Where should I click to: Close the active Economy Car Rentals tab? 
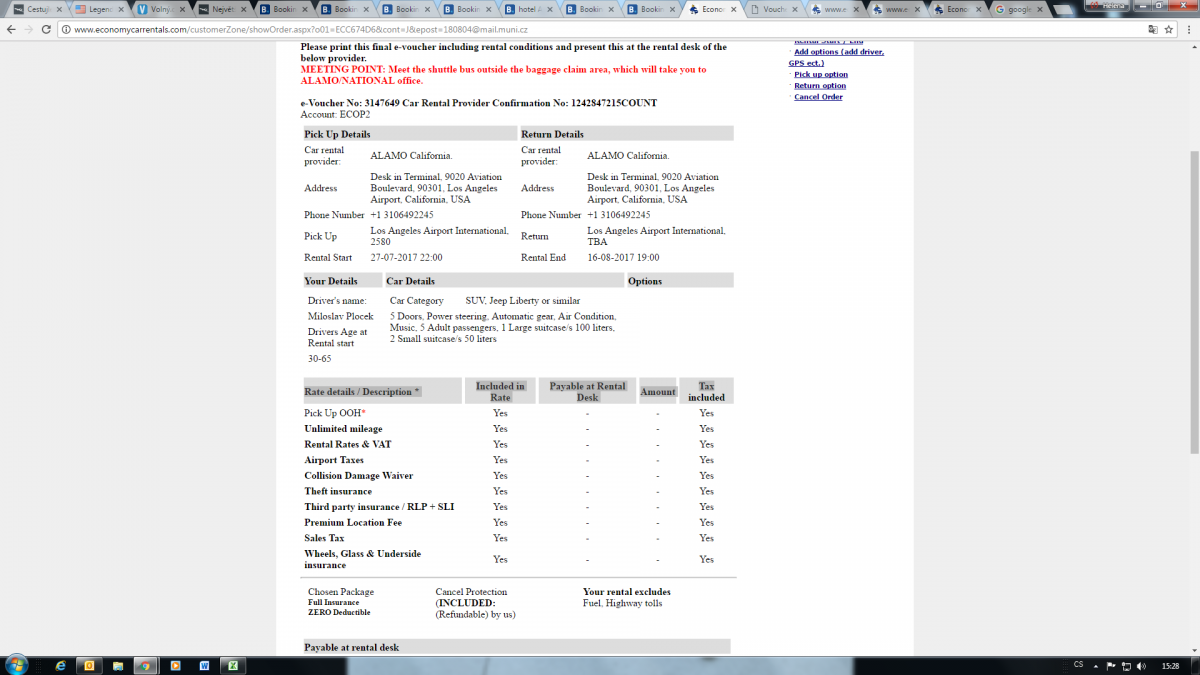click(735, 10)
